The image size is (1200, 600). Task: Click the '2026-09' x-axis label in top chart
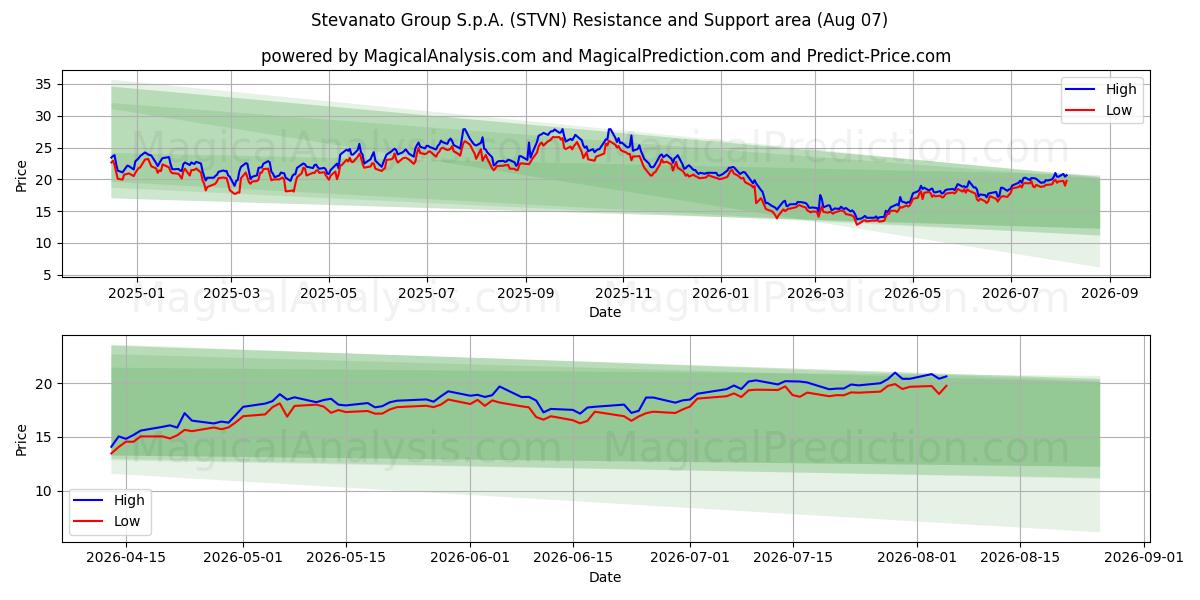(x=1110, y=292)
